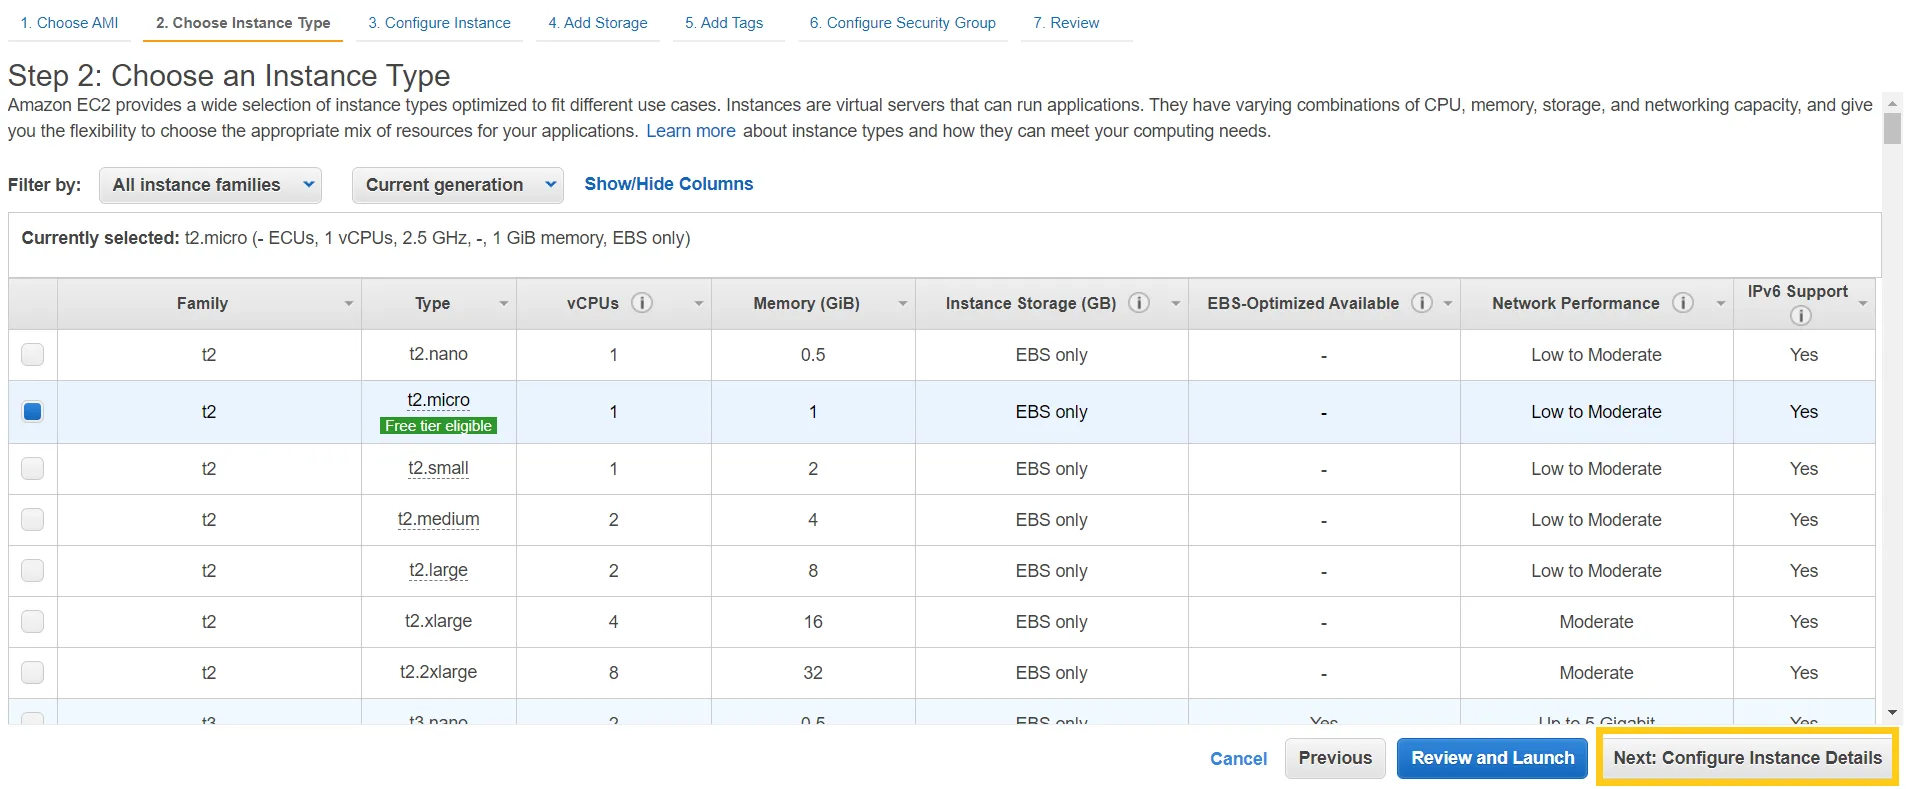Viewport: 1912px width, 789px height.
Task: Click Low to Moderate in t2.nano row
Action: tap(1596, 355)
